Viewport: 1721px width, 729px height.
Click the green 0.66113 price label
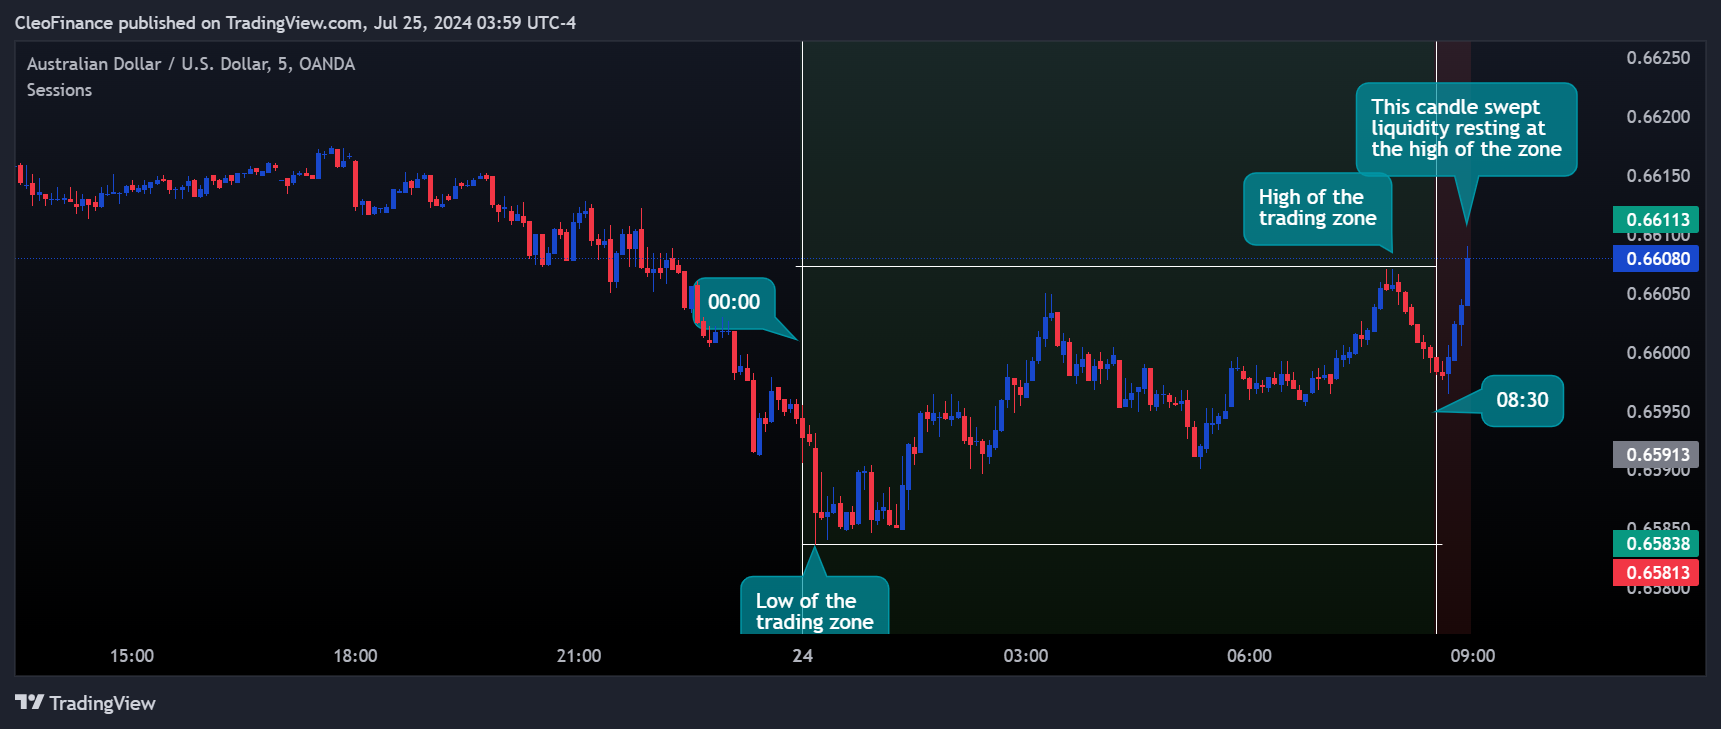pyautogui.click(x=1657, y=220)
